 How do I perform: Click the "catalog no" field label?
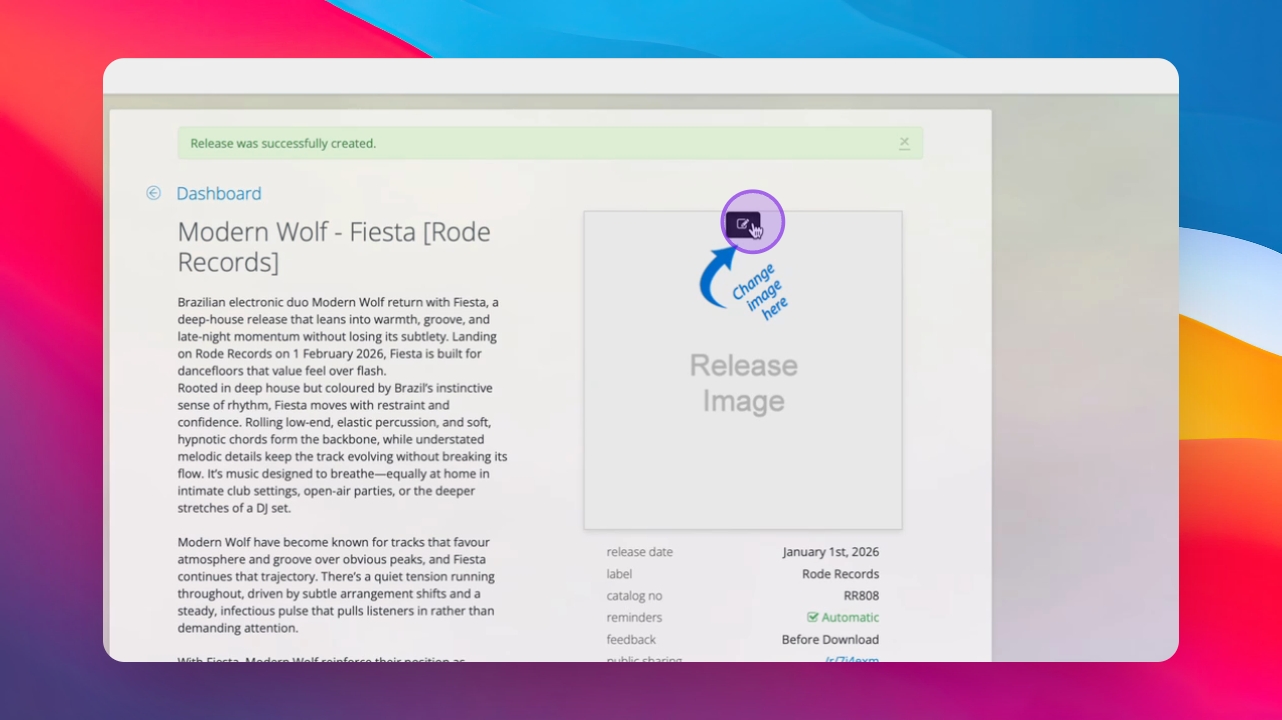634,596
